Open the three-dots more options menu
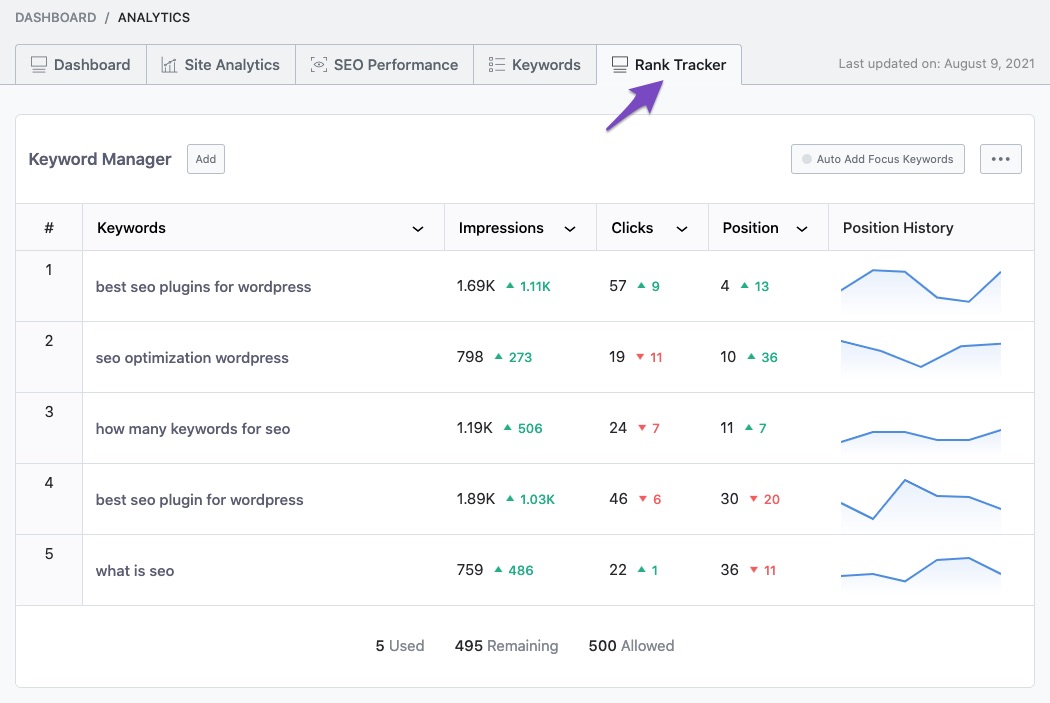1050x703 pixels. pos(1000,159)
